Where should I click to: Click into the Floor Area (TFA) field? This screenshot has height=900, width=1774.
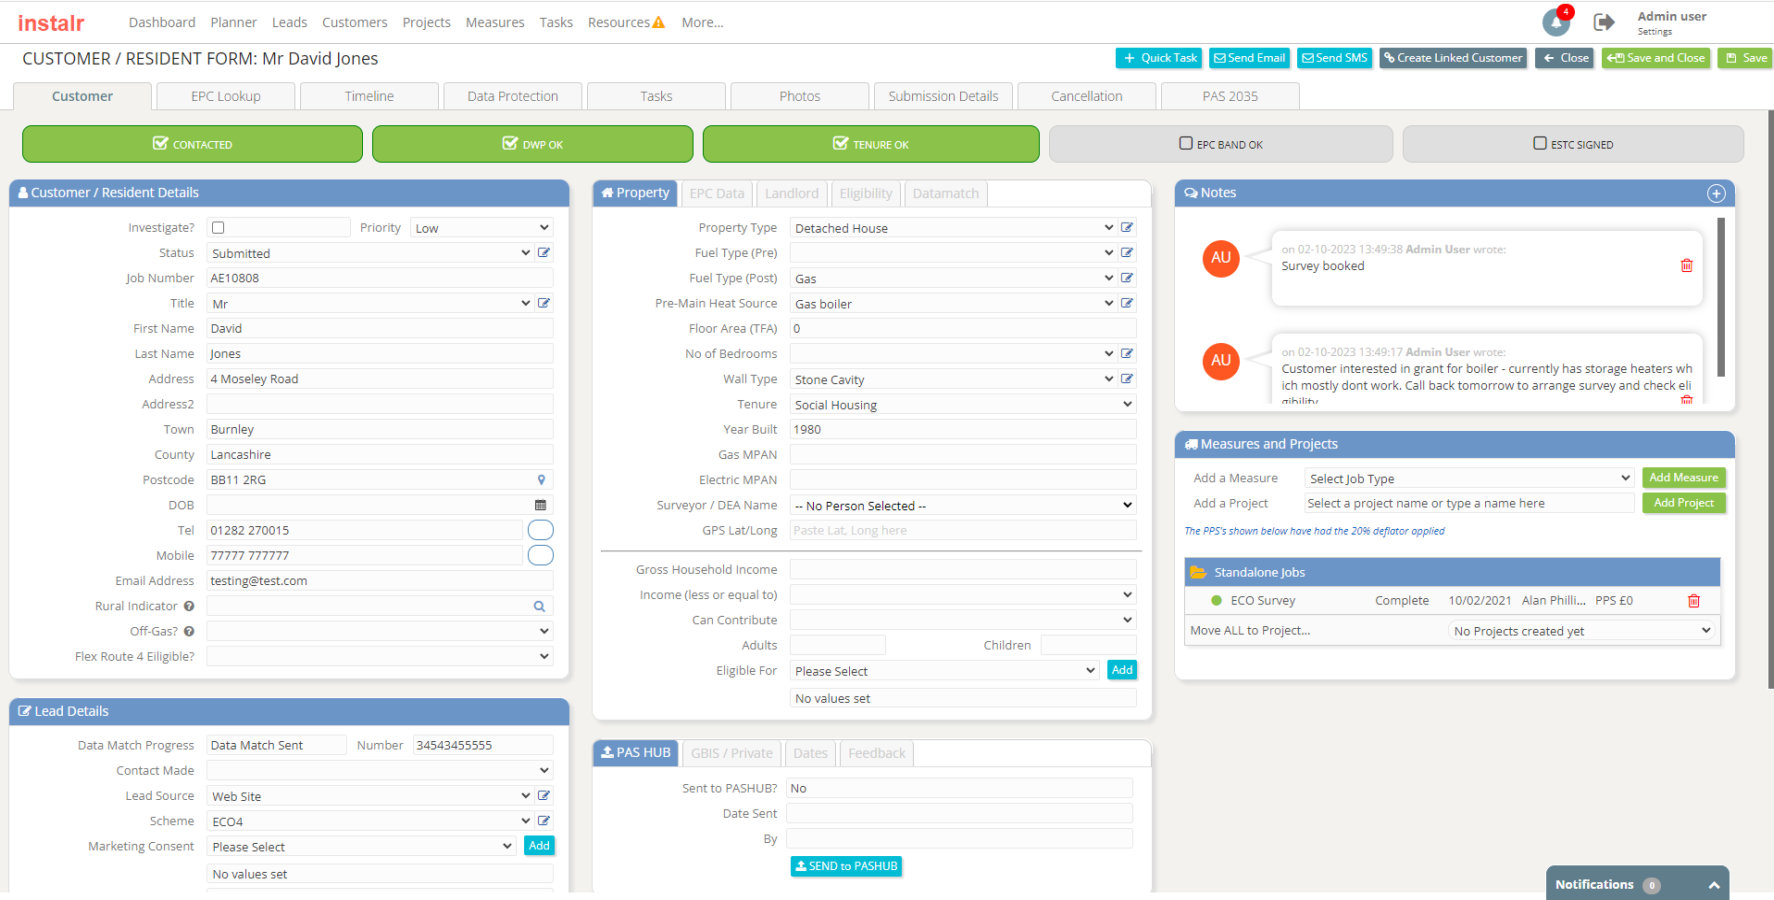[x=962, y=329]
